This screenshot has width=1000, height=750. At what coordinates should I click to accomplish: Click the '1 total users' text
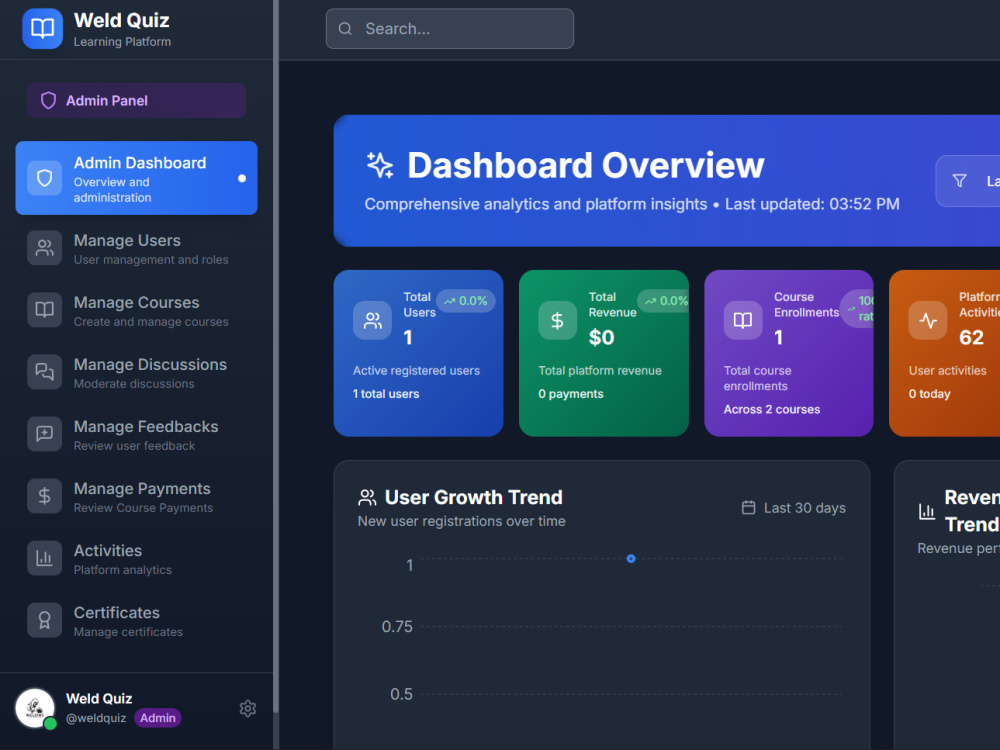[x=386, y=394]
